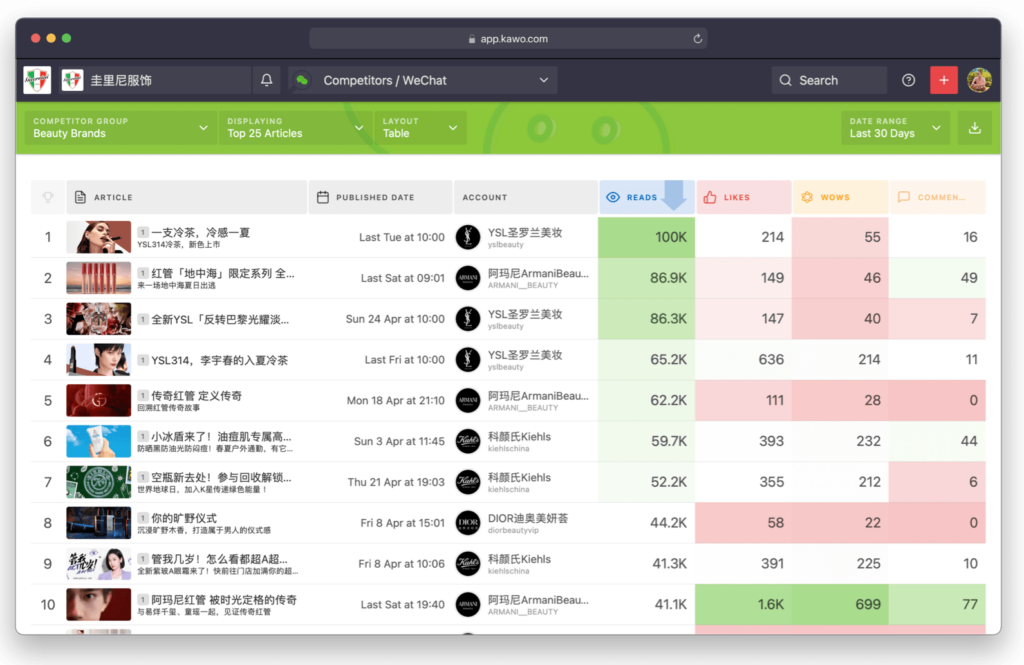This screenshot has height=665, width=1024.
Task: Click the date Sun 3 Apr at 11:45
Action: point(399,442)
